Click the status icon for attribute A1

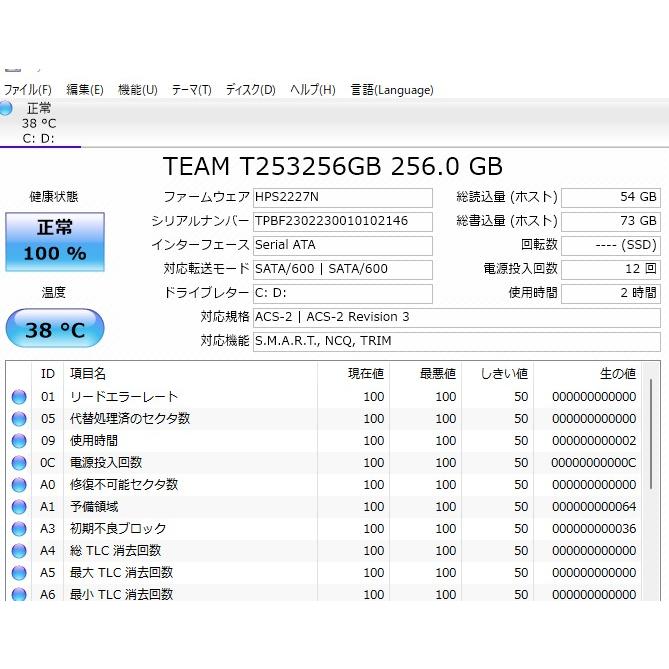(19, 507)
